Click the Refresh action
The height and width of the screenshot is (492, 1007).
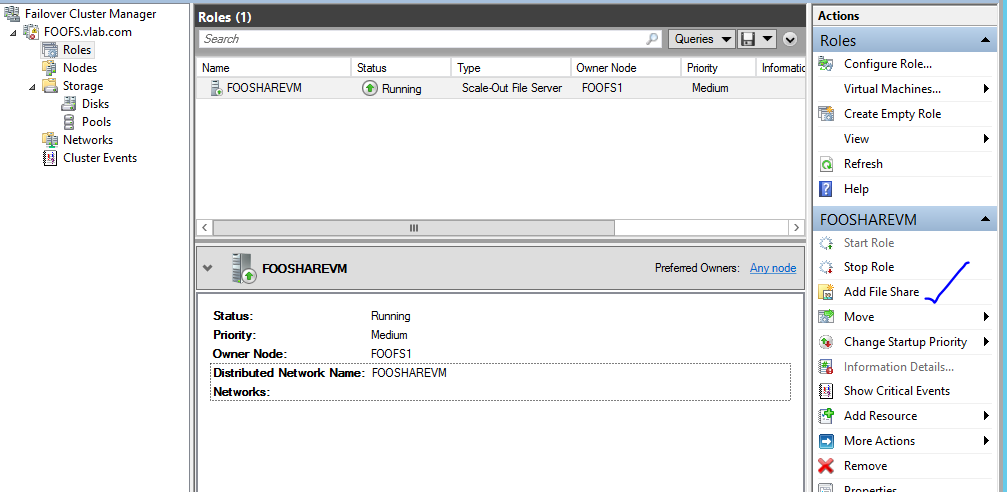coord(863,164)
